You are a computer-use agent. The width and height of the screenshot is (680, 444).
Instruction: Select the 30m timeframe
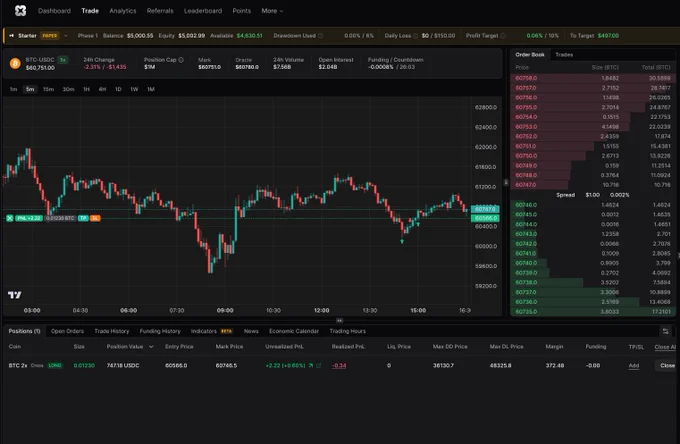tap(69, 89)
